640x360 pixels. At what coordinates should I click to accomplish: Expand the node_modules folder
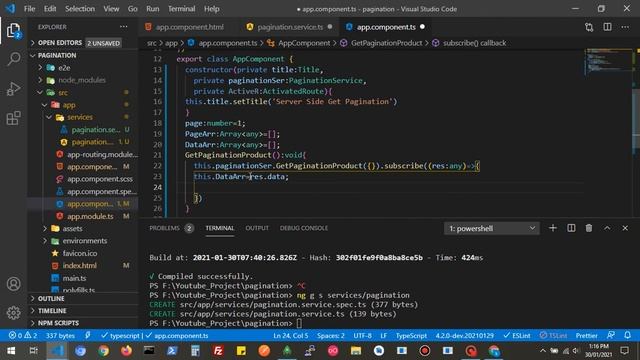coord(83,80)
